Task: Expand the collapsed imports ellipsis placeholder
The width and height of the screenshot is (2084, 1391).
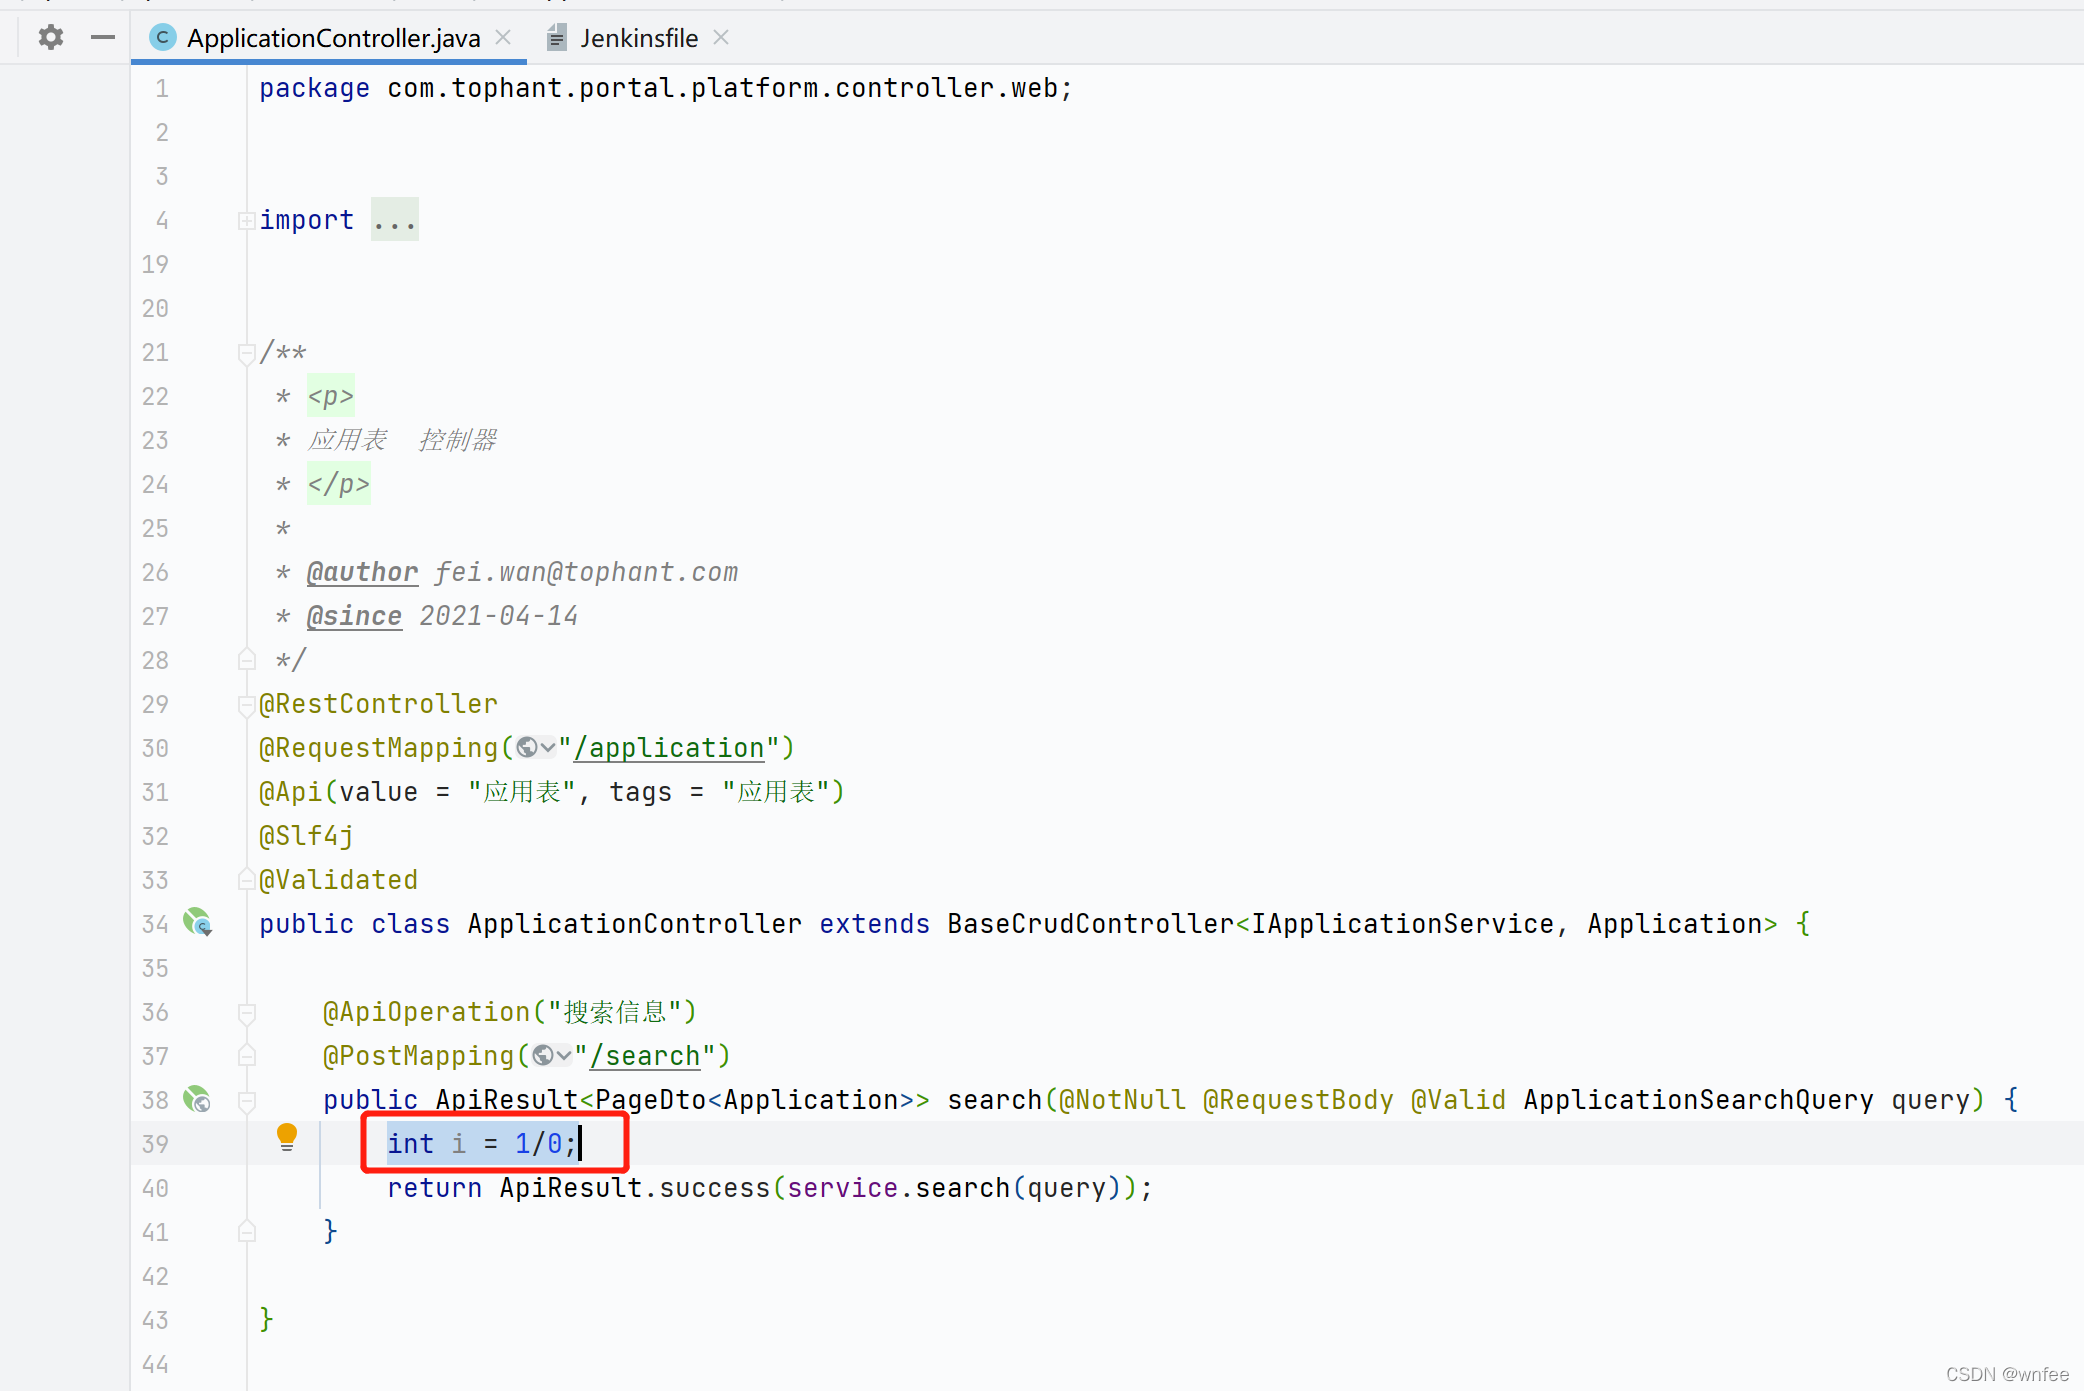Action: click(x=395, y=220)
